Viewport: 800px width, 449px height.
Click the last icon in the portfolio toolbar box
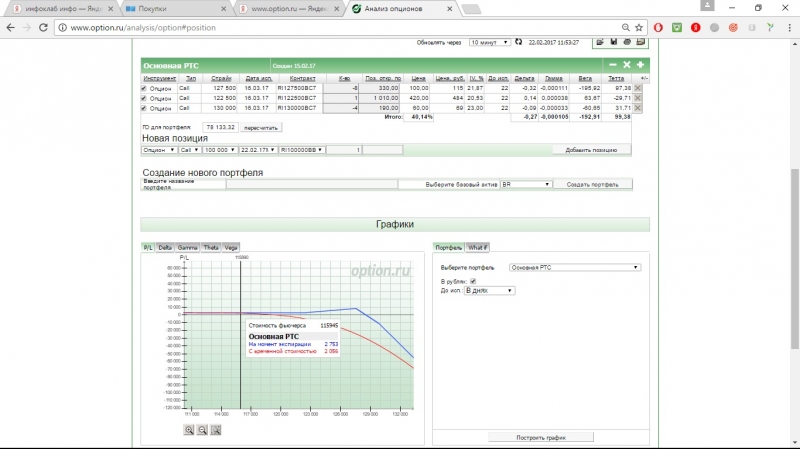coord(641,42)
